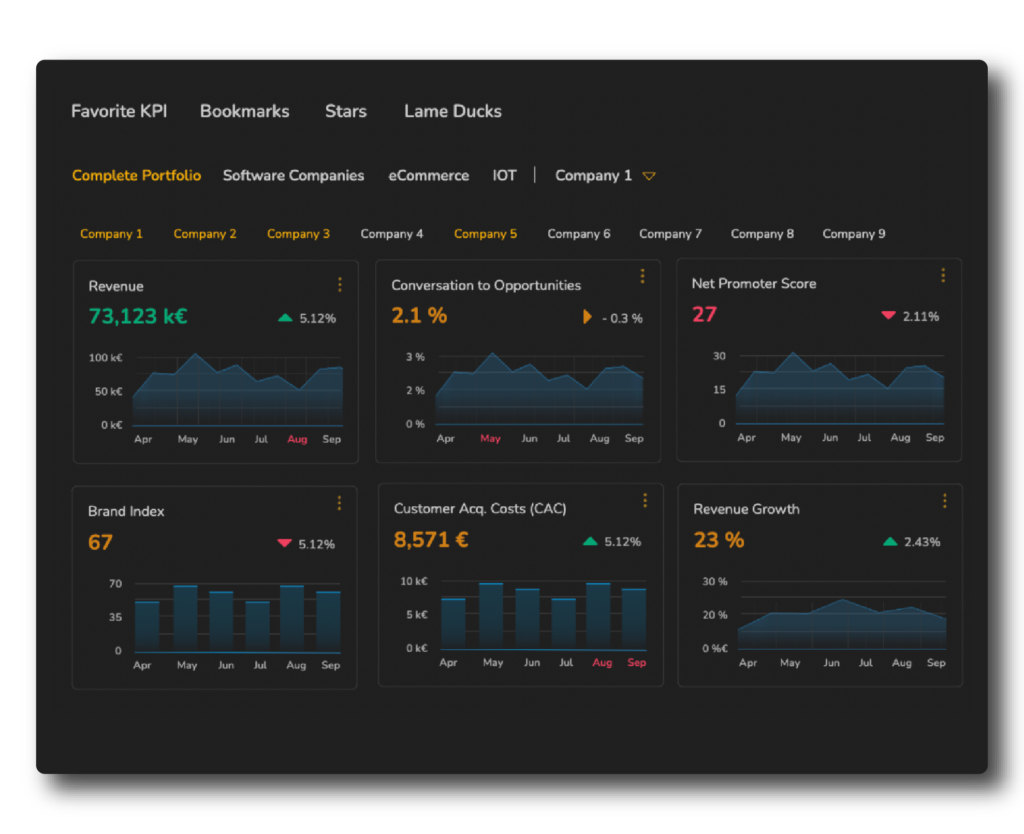Toggle Company 4 filter chip on
This screenshot has height=834, width=1024.
pos(391,234)
